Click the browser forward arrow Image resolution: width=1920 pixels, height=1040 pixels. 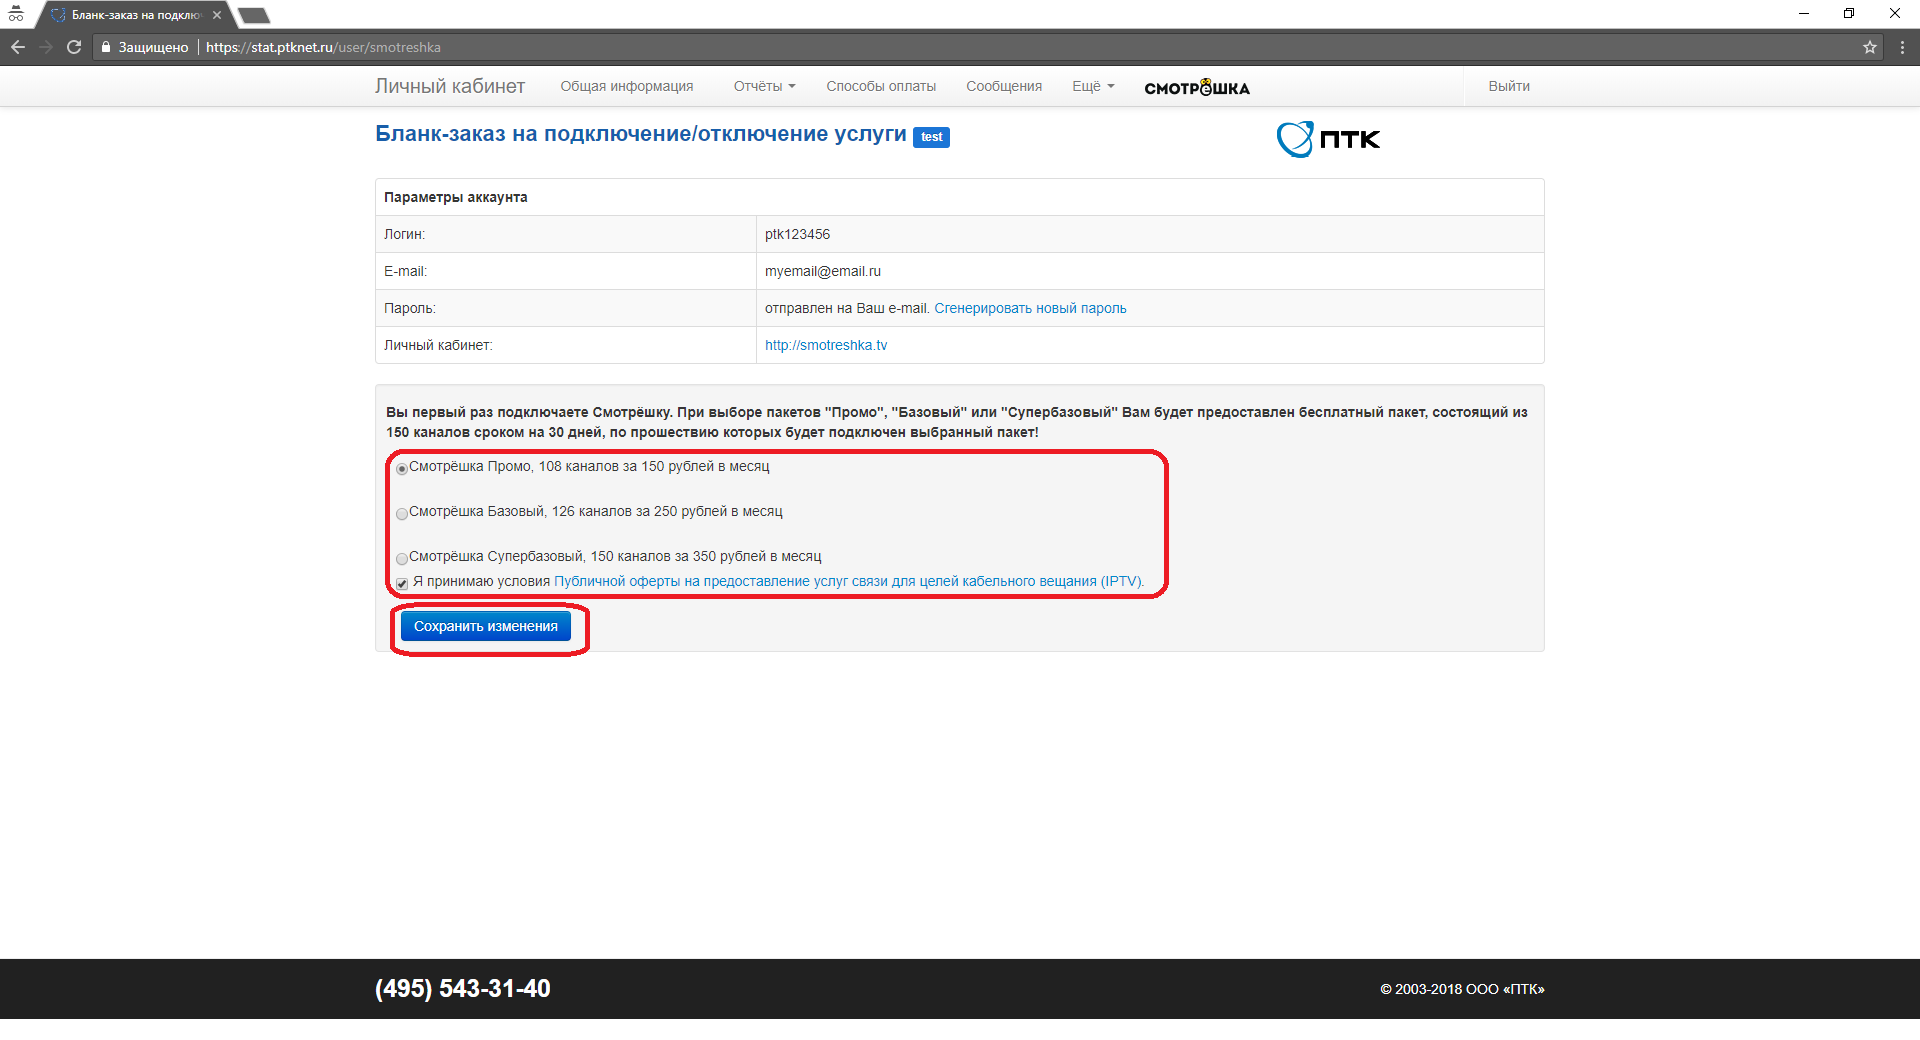[x=46, y=47]
